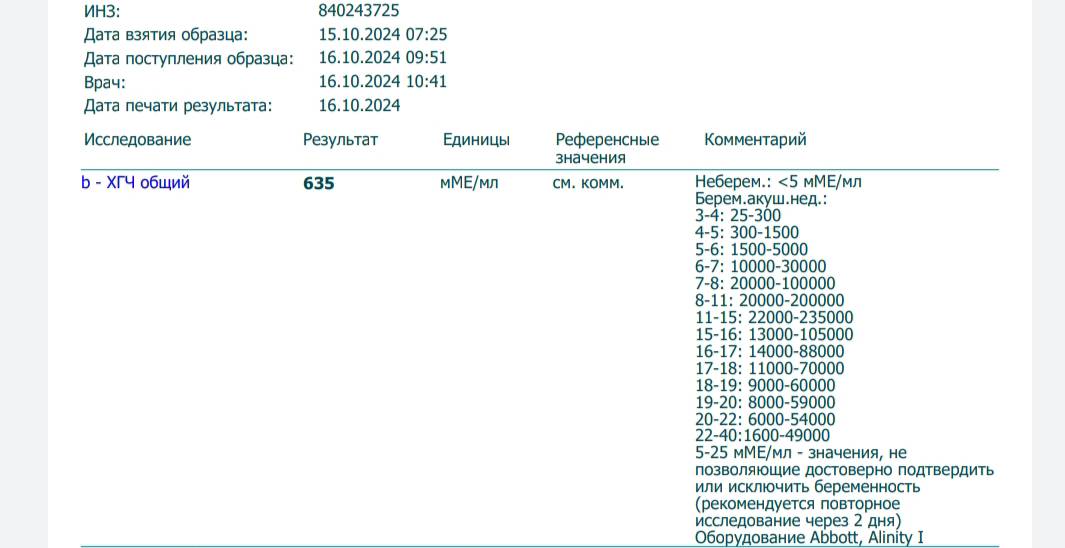This screenshot has height=548, width=1065.
Task: Click sample arrival date 16.10.2024 09:51
Action: [x=382, y=58]
